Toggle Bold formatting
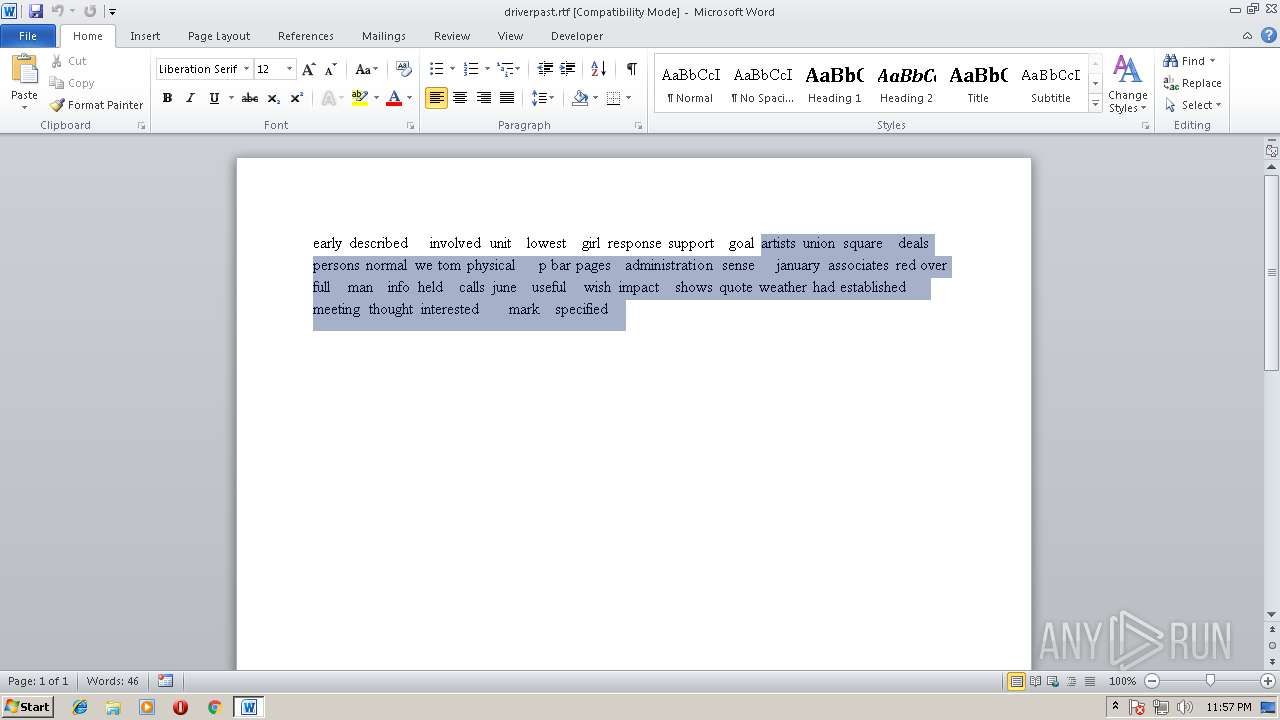This screenshot has height=720, width=1280. (x=167, y=98)
